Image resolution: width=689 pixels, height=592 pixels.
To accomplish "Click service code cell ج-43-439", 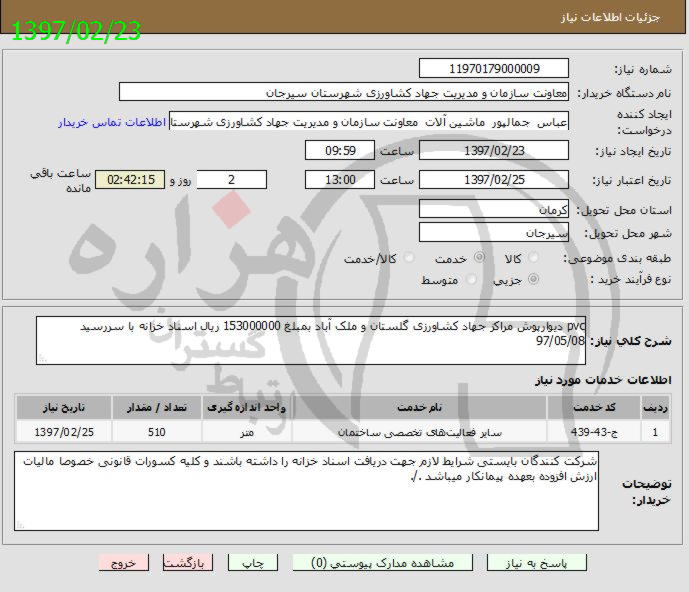I will [x=594, y=432].
